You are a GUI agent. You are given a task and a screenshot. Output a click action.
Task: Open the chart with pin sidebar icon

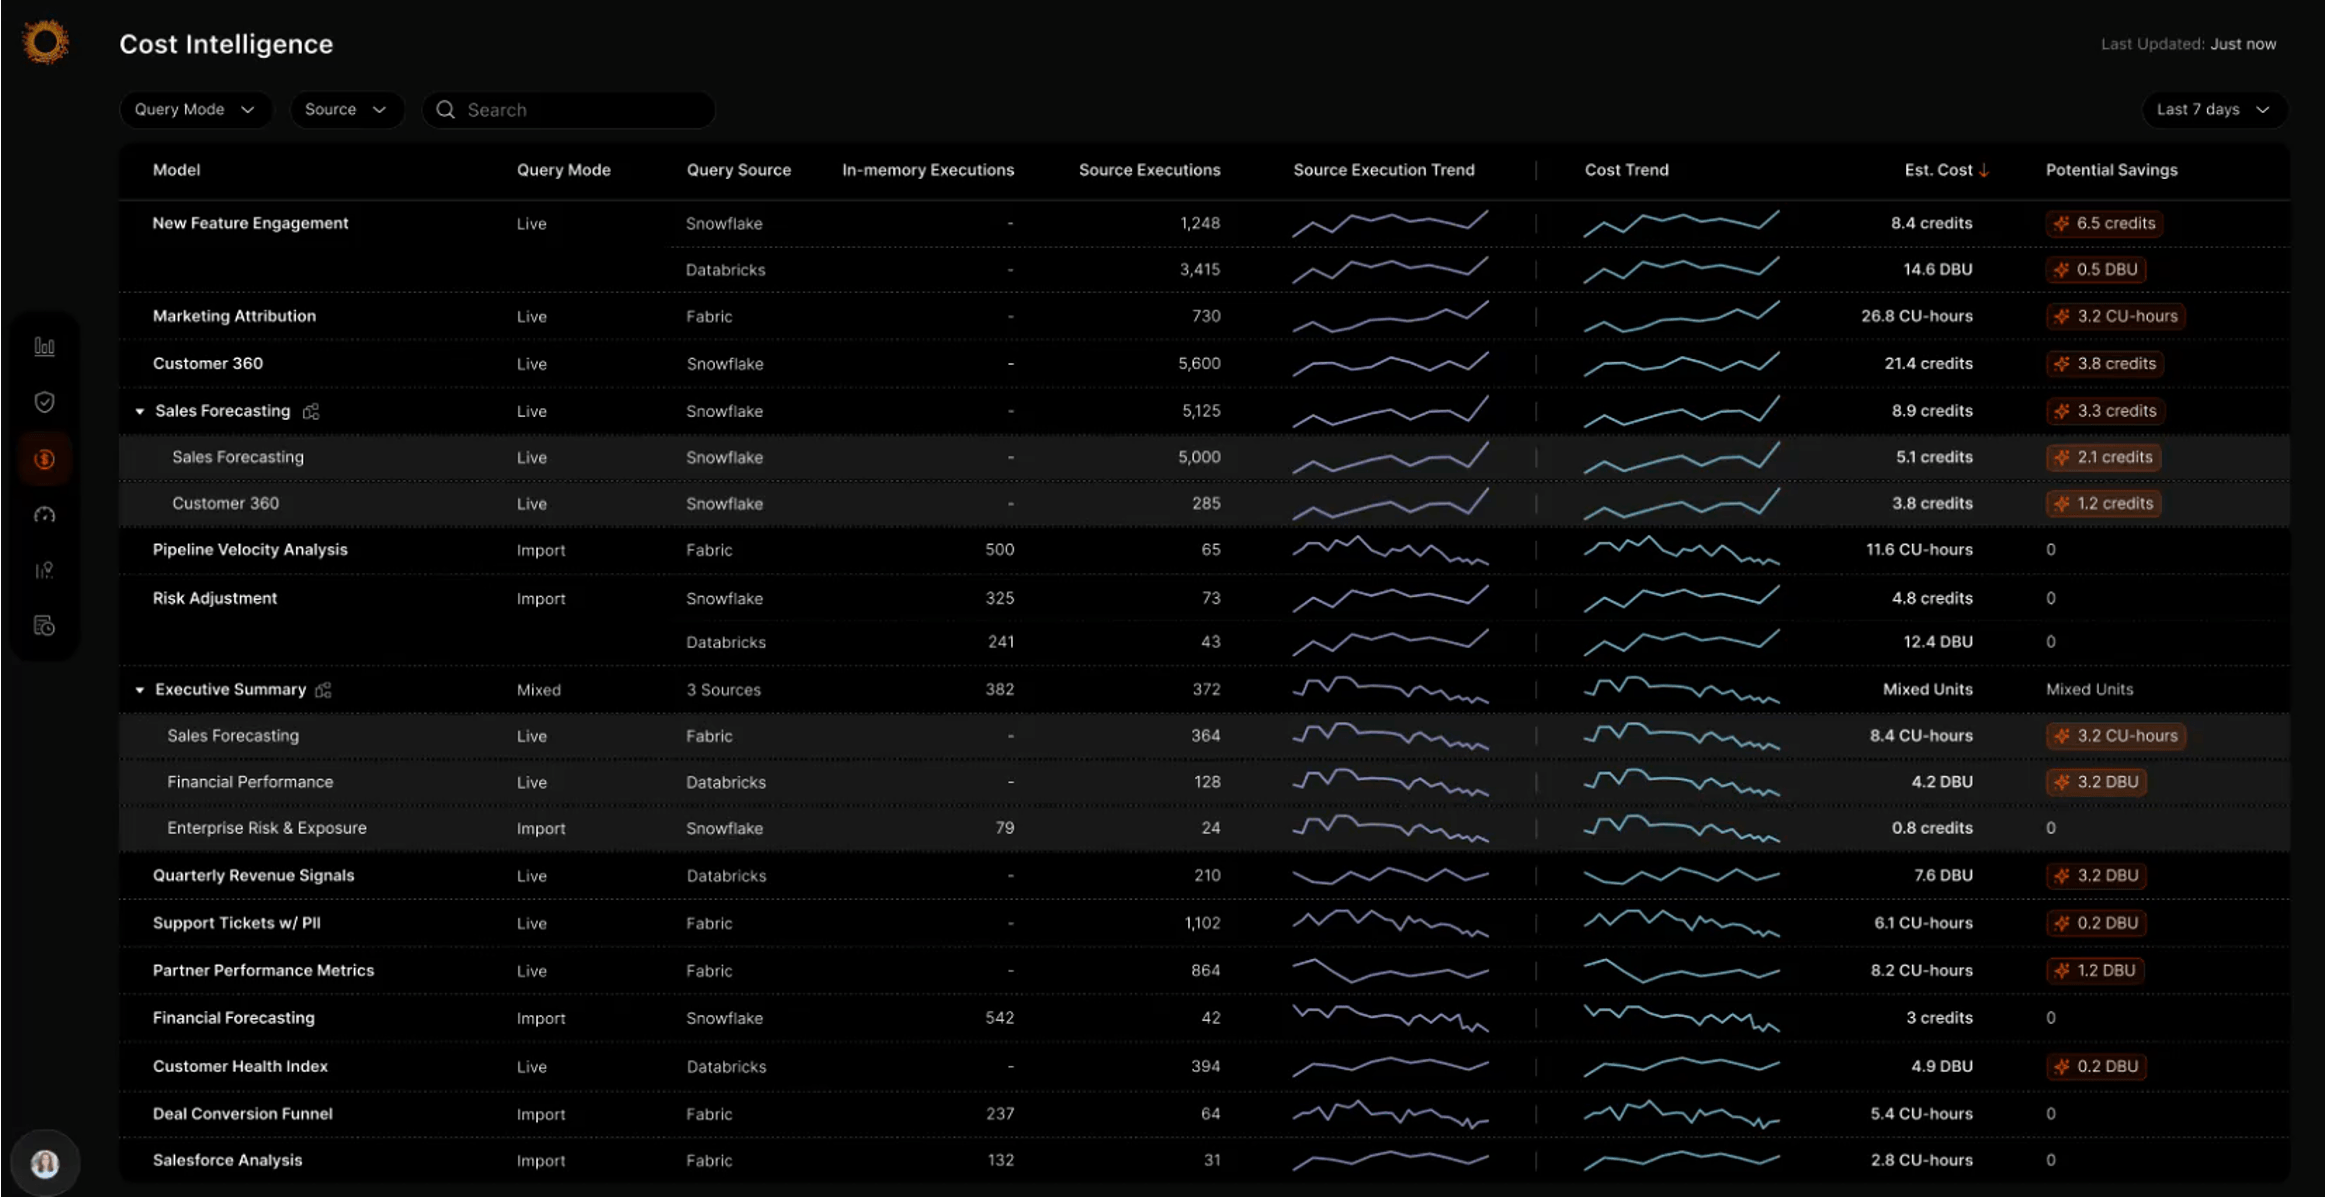point(44,570)
